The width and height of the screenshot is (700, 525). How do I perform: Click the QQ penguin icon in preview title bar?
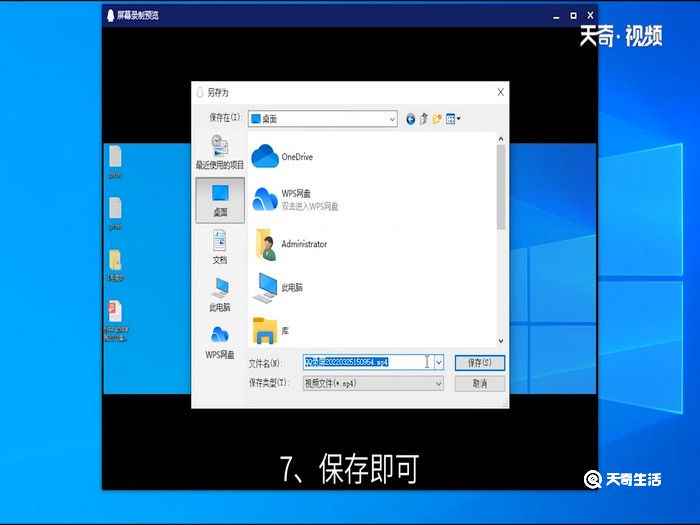click(111, 16)
